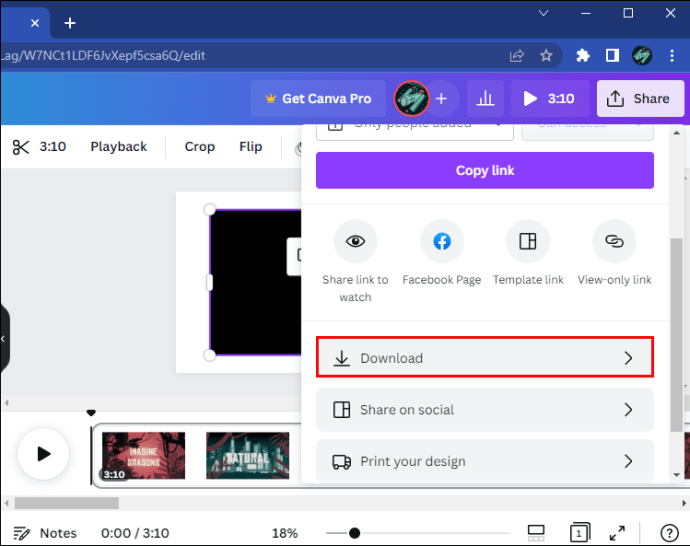Expand Share on social option
690x546 pixels.
click(484, 410)
